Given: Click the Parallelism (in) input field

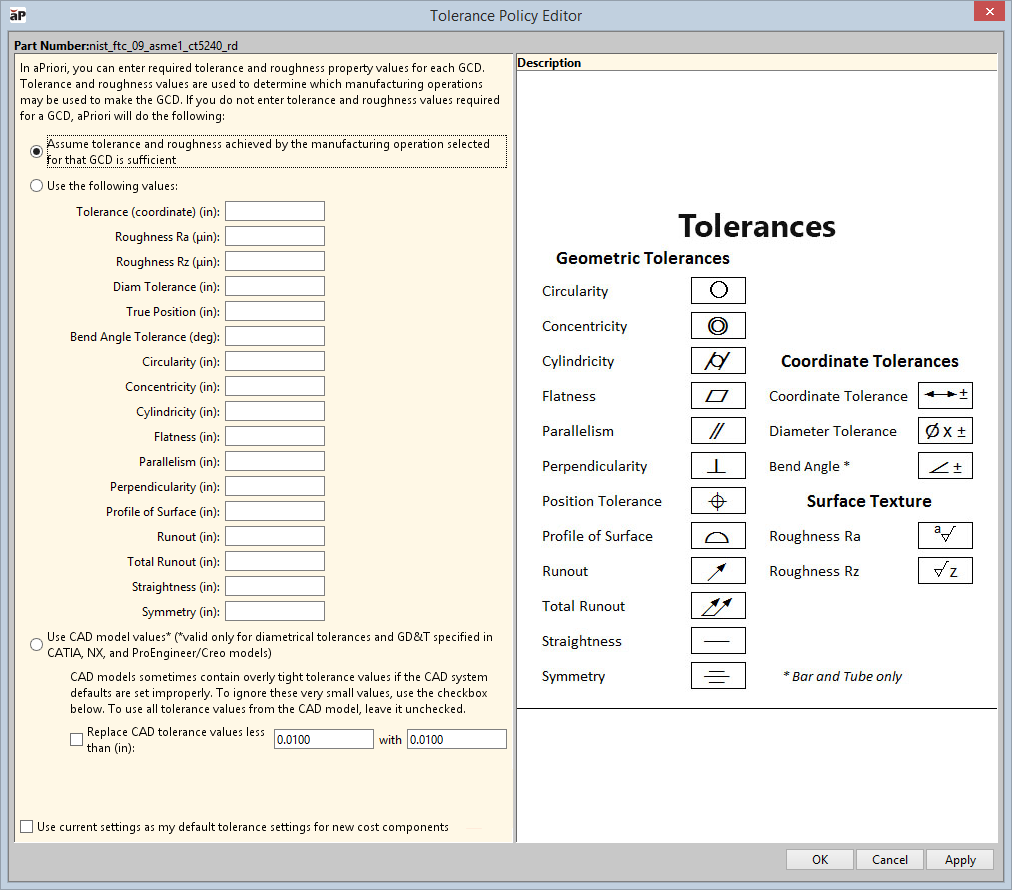Looking at the screenshot, I should 275,461.
